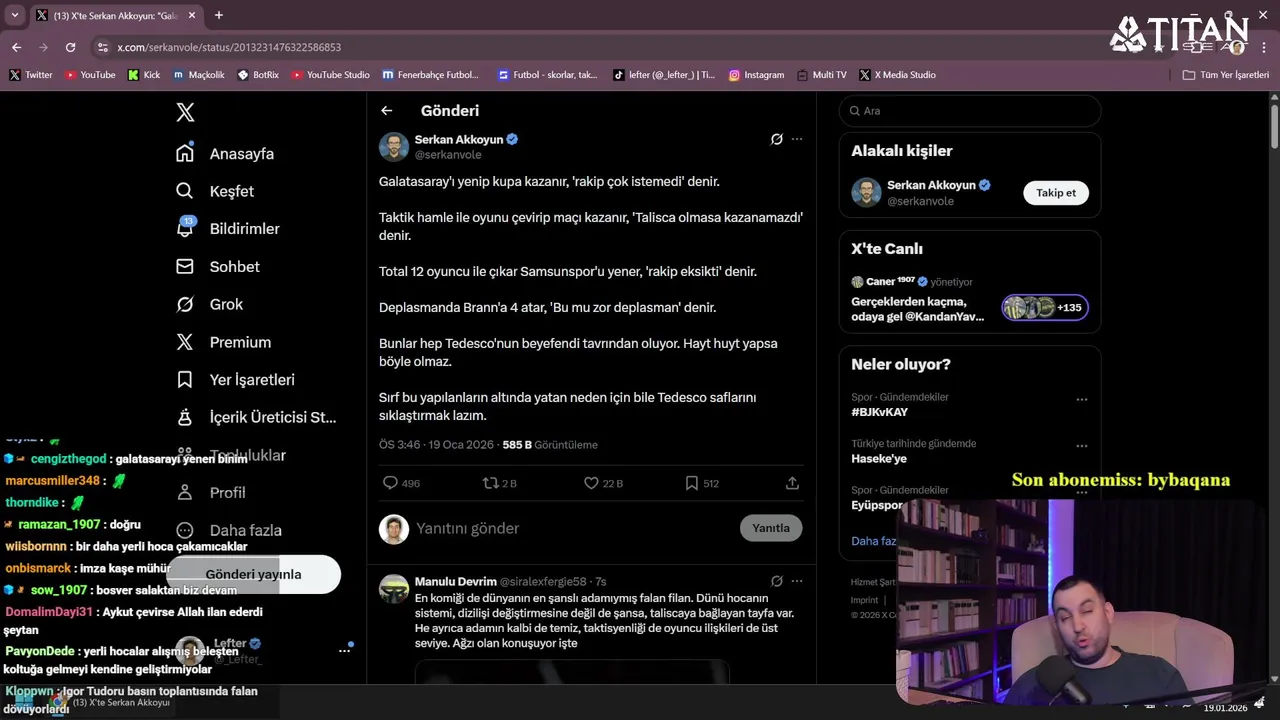Open BotRix bookmark
1280x720 pixels.
click(x=258, y=75)
